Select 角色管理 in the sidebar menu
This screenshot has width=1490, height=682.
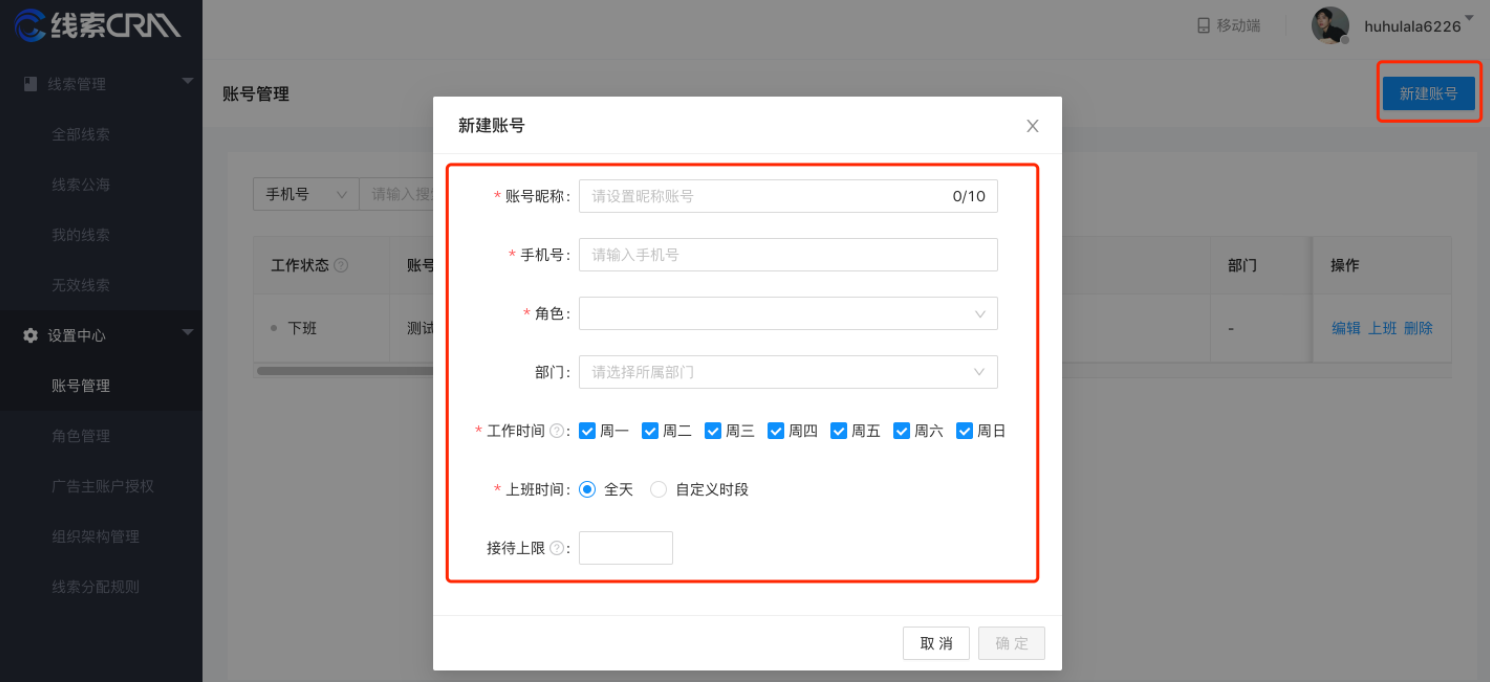(79, 436)
